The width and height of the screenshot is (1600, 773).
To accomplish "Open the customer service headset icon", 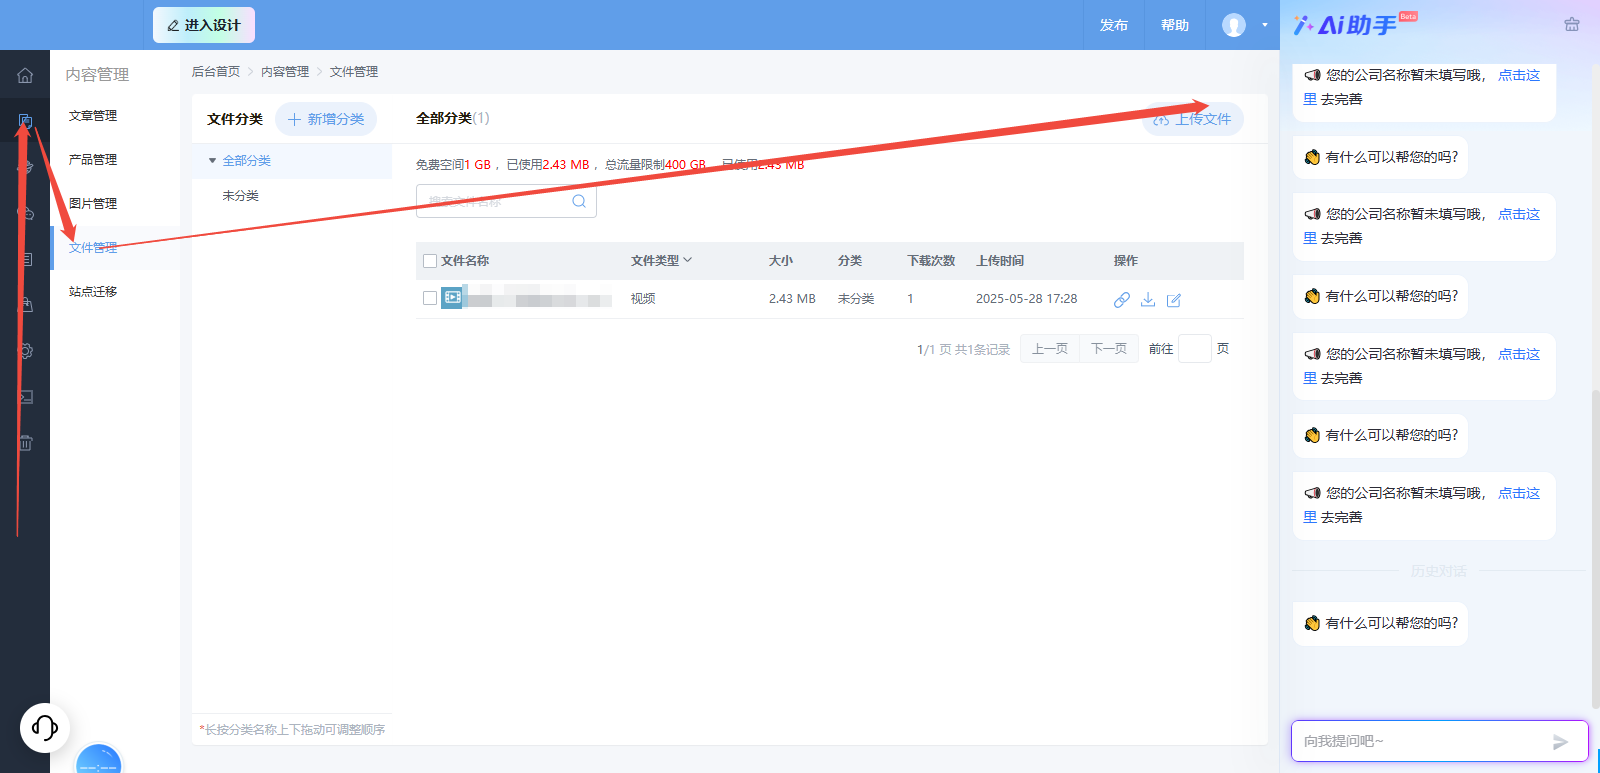I will [45, 727].
